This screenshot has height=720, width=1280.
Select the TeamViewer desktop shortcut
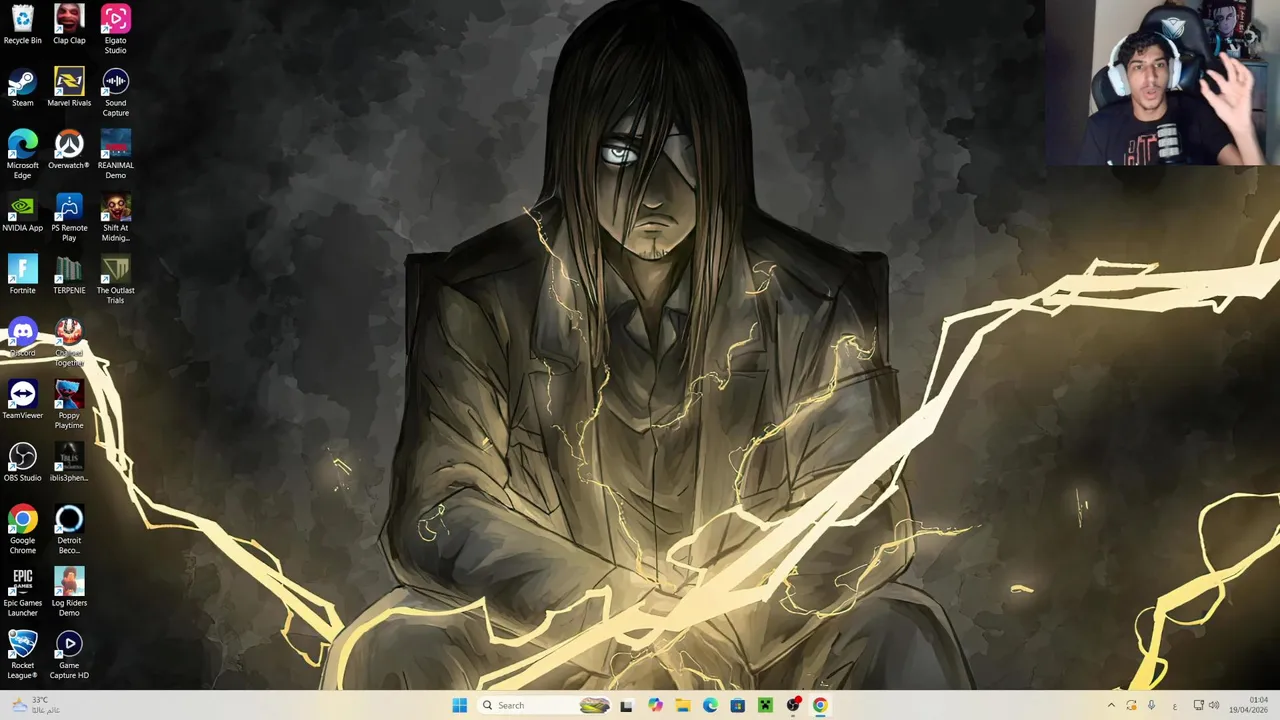[x=22, y=400]
